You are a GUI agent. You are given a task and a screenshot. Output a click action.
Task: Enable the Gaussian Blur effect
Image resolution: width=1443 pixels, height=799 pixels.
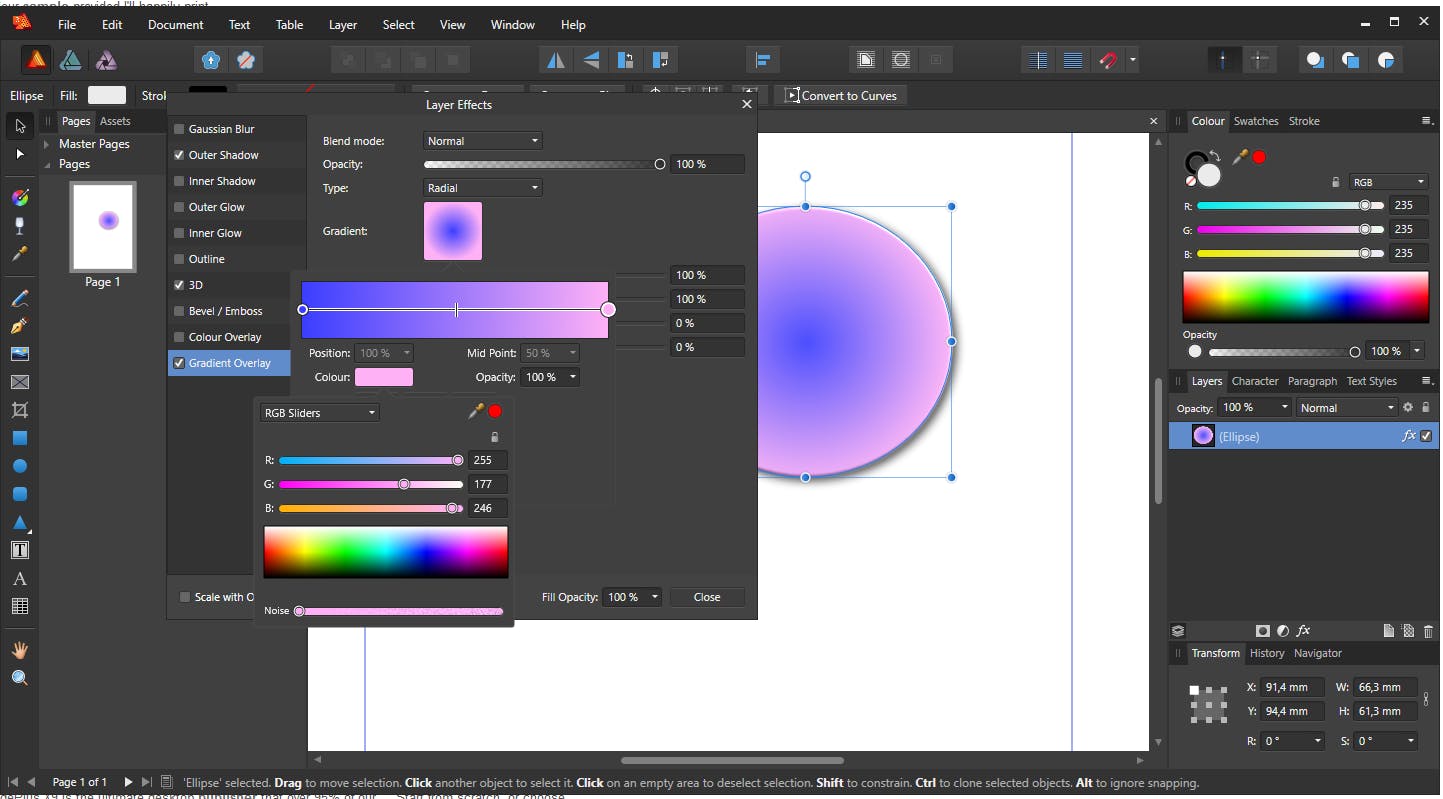click(179, 129)
